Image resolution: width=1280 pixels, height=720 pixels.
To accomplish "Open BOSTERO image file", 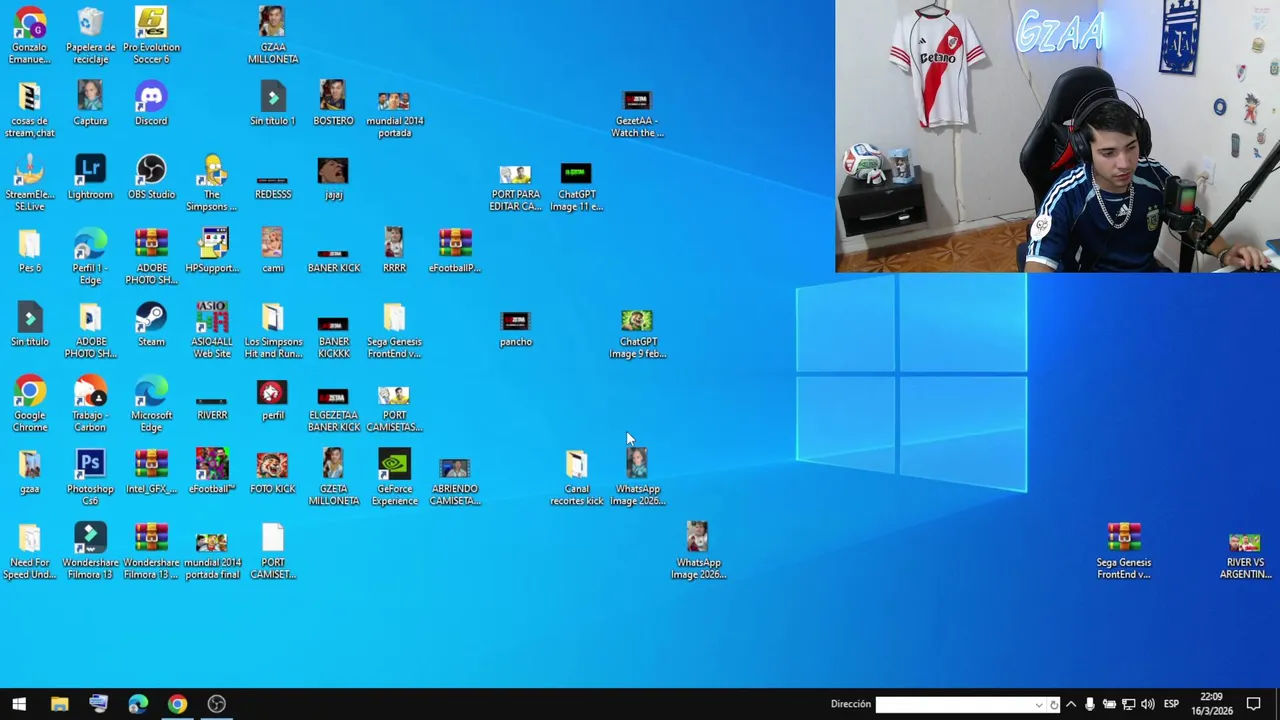I will pos(333,104).
